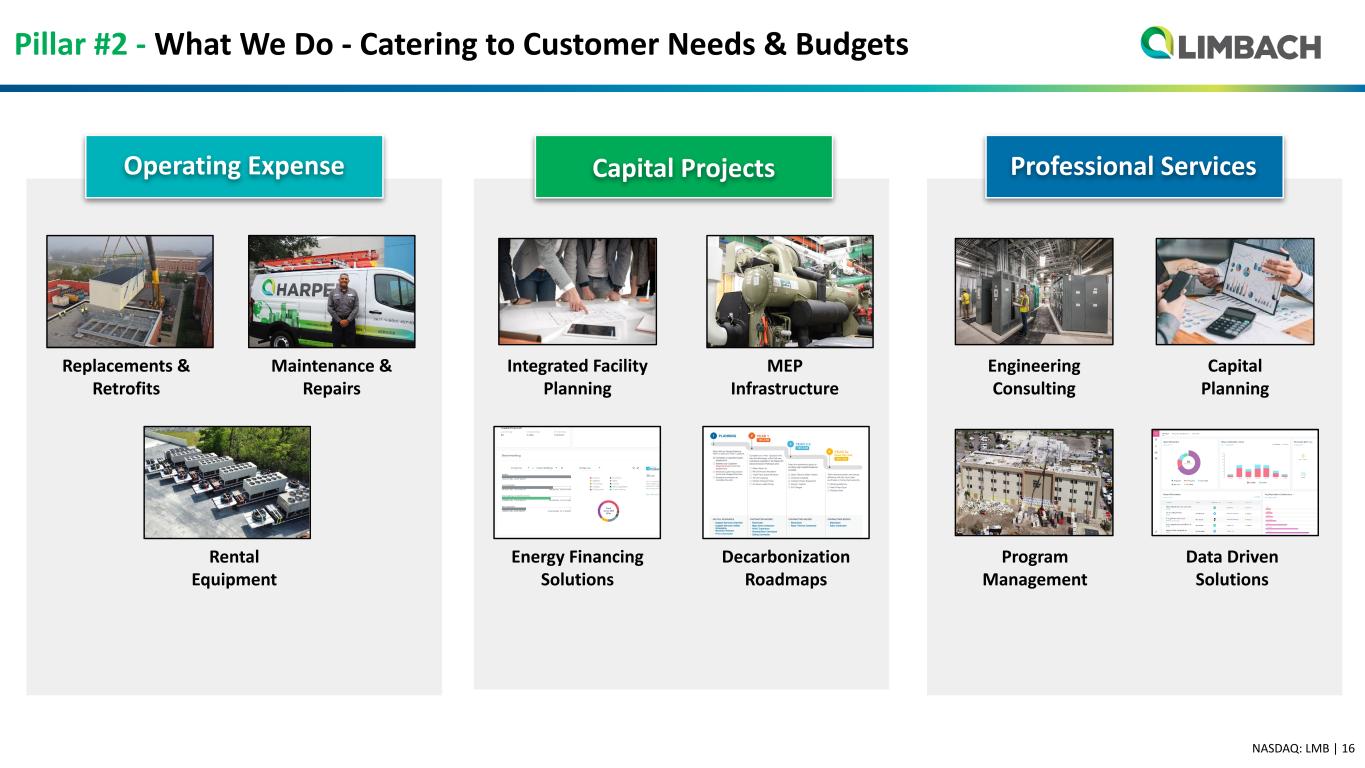Screen dimensions: 1365x768
Task: Click the NASDAQ: LMB page number footer
Action: (1302, 748)
